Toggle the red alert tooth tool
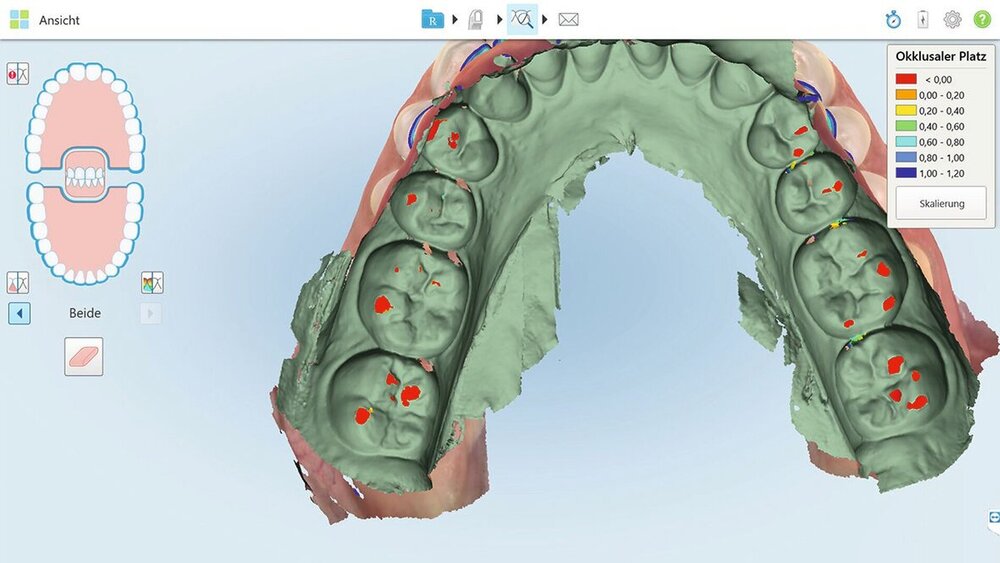The height and width of the screenshot is (563, 1000). coord(18,73)
